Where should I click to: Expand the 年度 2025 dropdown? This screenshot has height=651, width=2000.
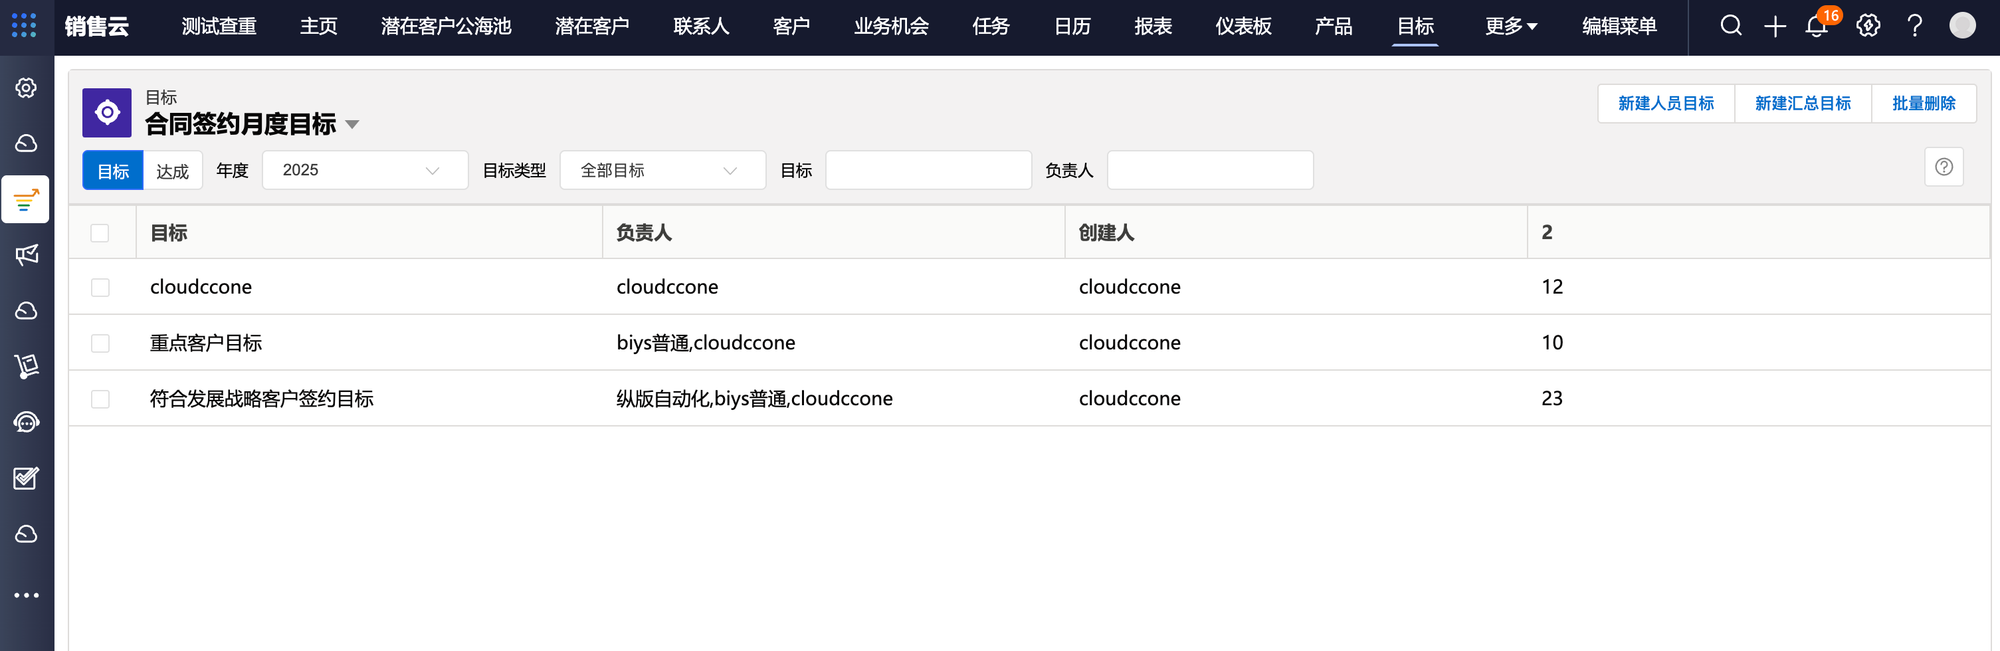365,170
